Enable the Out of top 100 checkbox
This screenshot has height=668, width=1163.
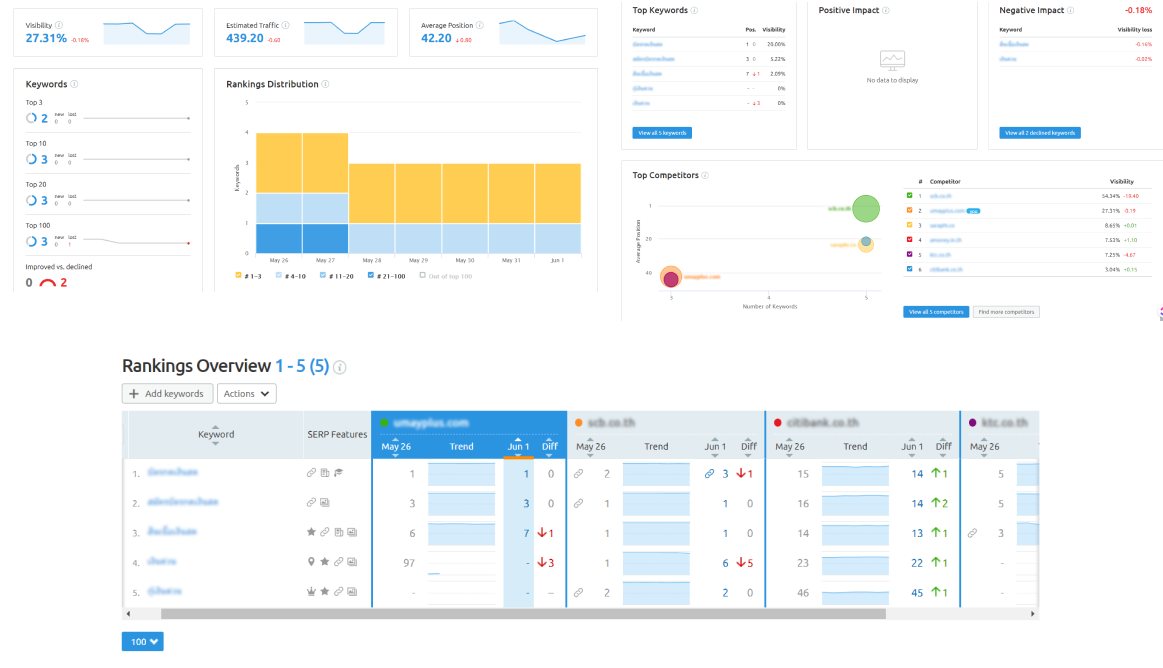click(x=422, y=275)
